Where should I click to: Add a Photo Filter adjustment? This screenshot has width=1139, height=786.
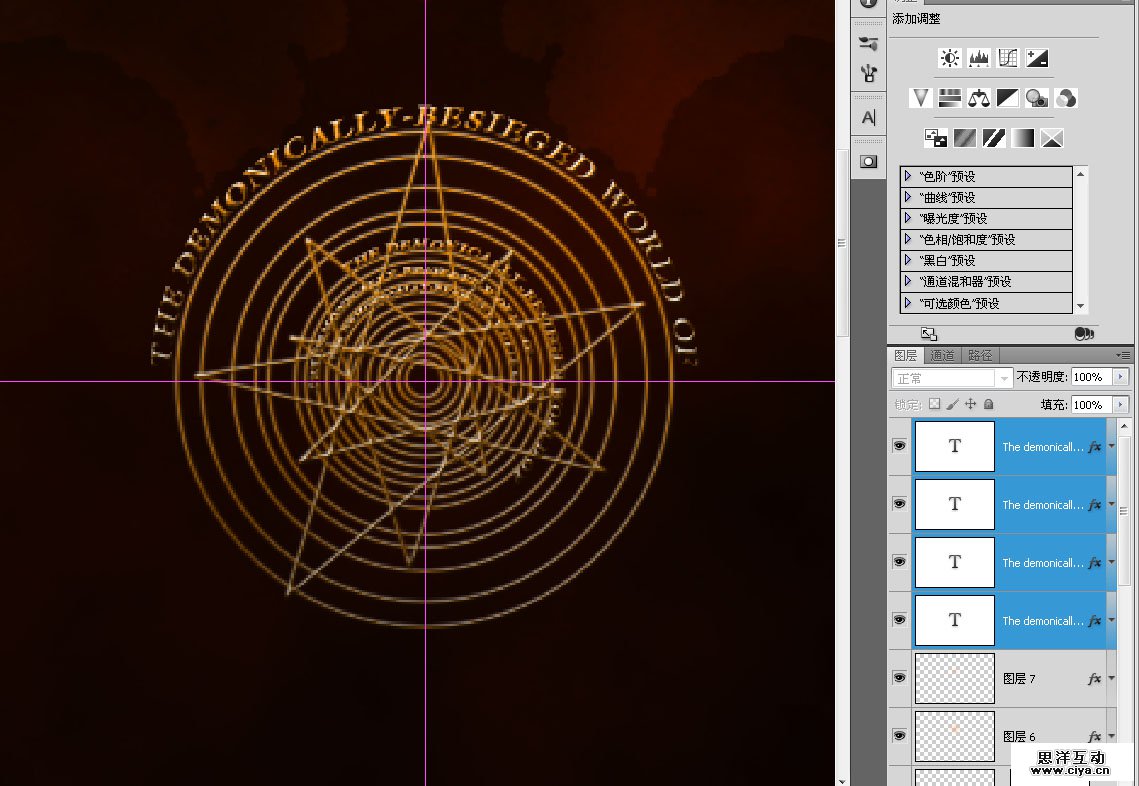pyautogui.click(x=1037, y=98)
